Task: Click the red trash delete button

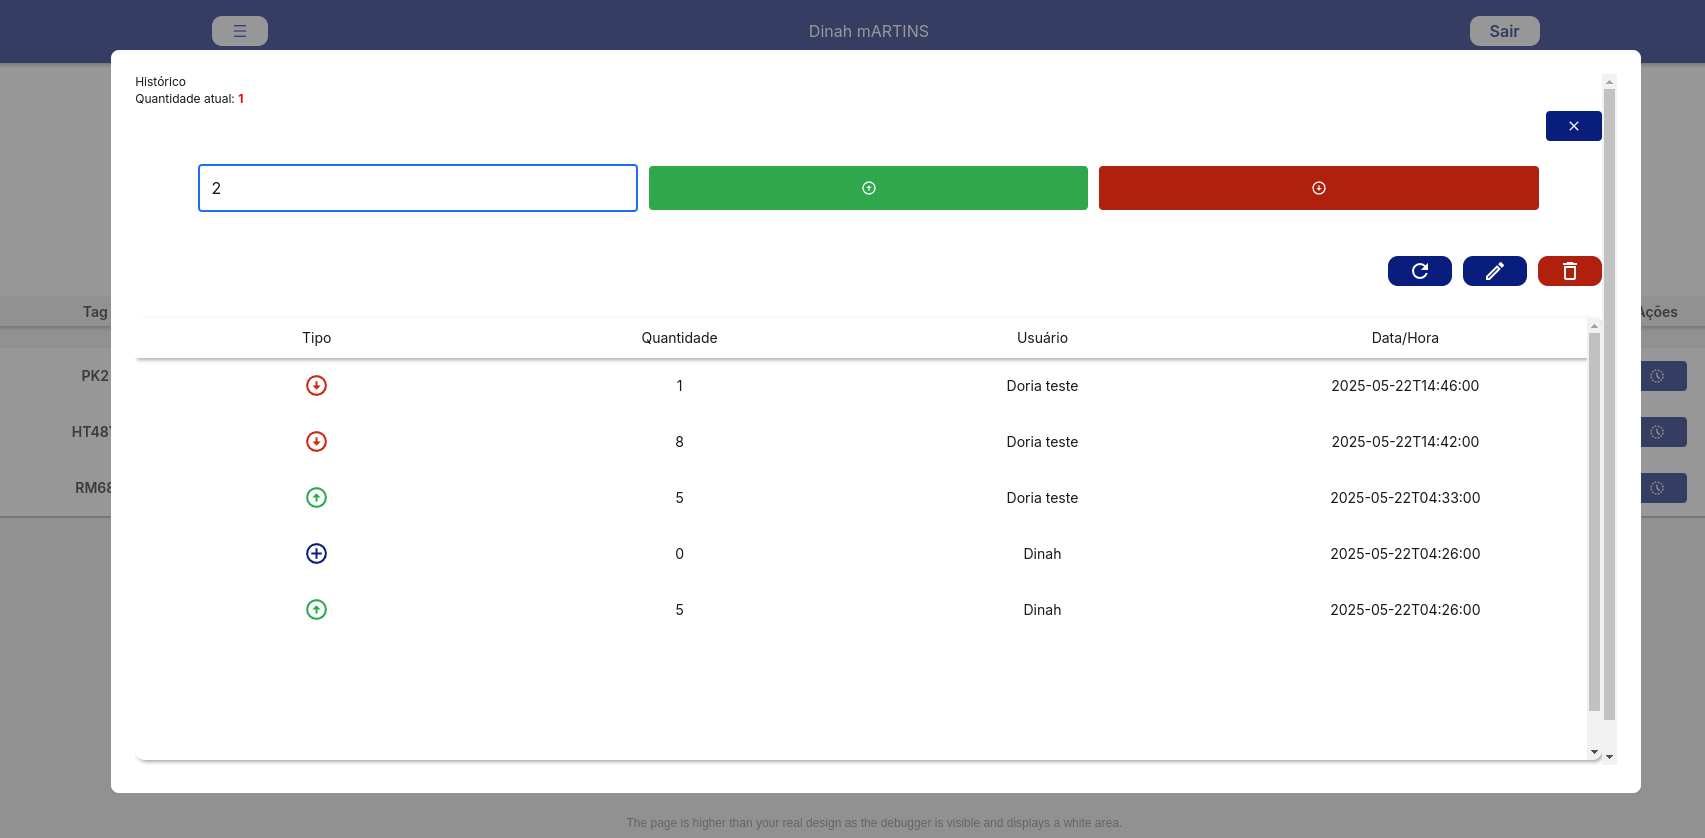Action: point(1569,271)
